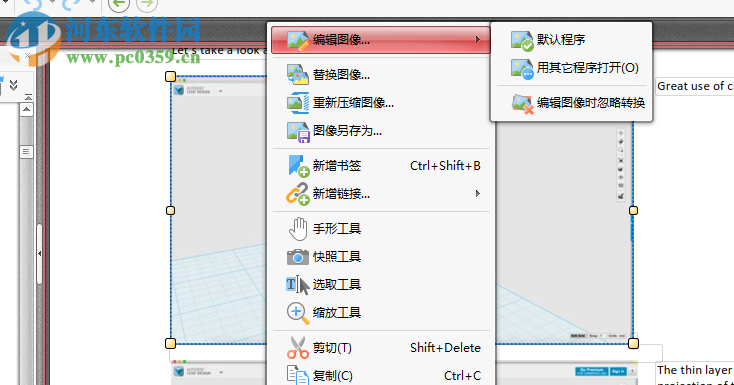
Task: Click the magnifier zoom icon
Action: pyautogui.click(x=298, y=313)
